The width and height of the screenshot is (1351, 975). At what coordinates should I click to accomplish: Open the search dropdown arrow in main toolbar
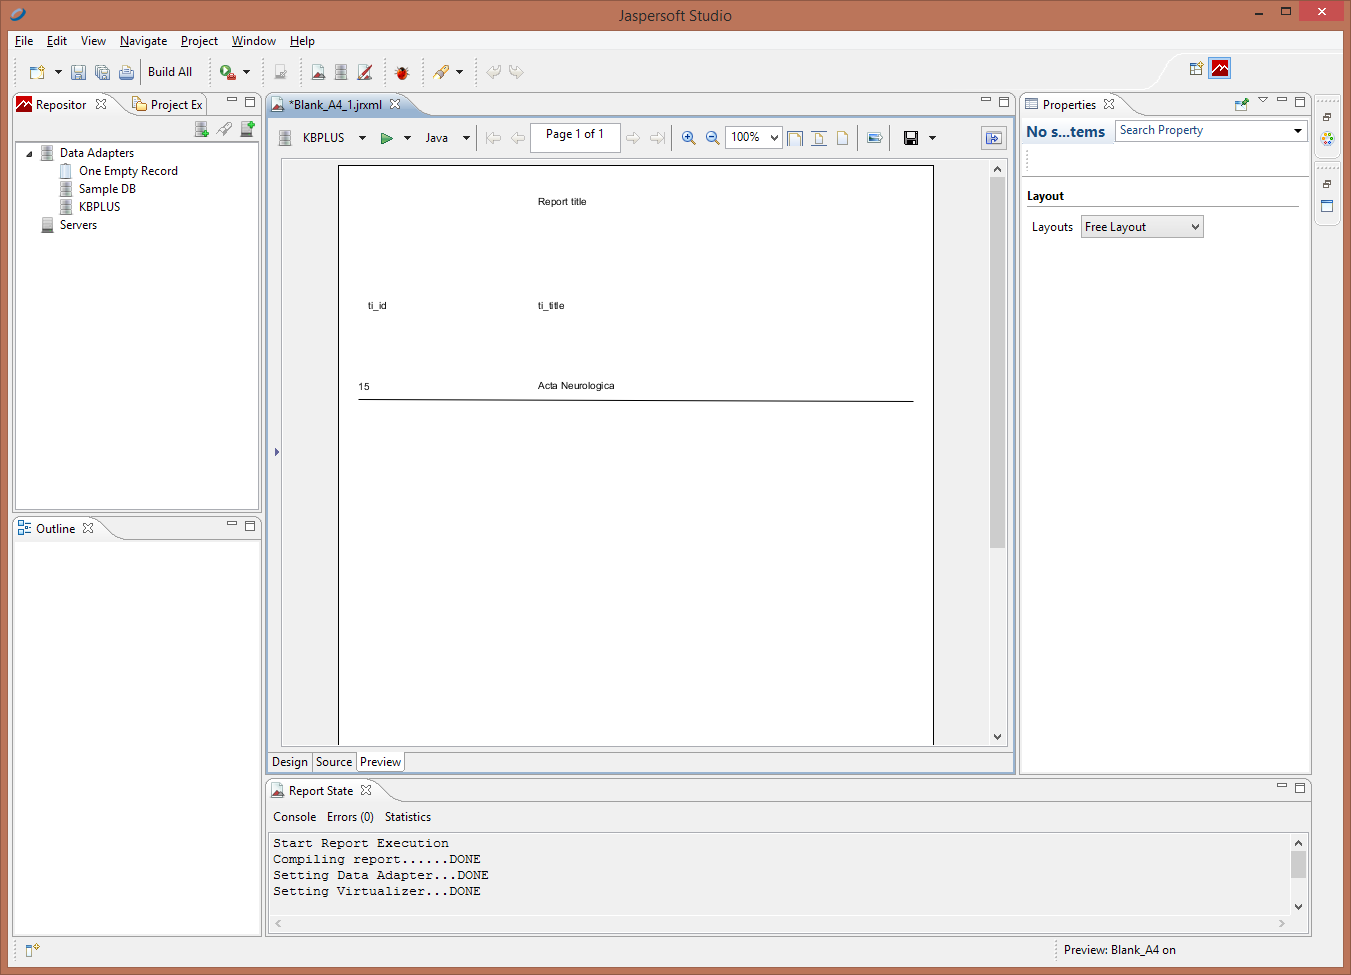click(460, 72)
